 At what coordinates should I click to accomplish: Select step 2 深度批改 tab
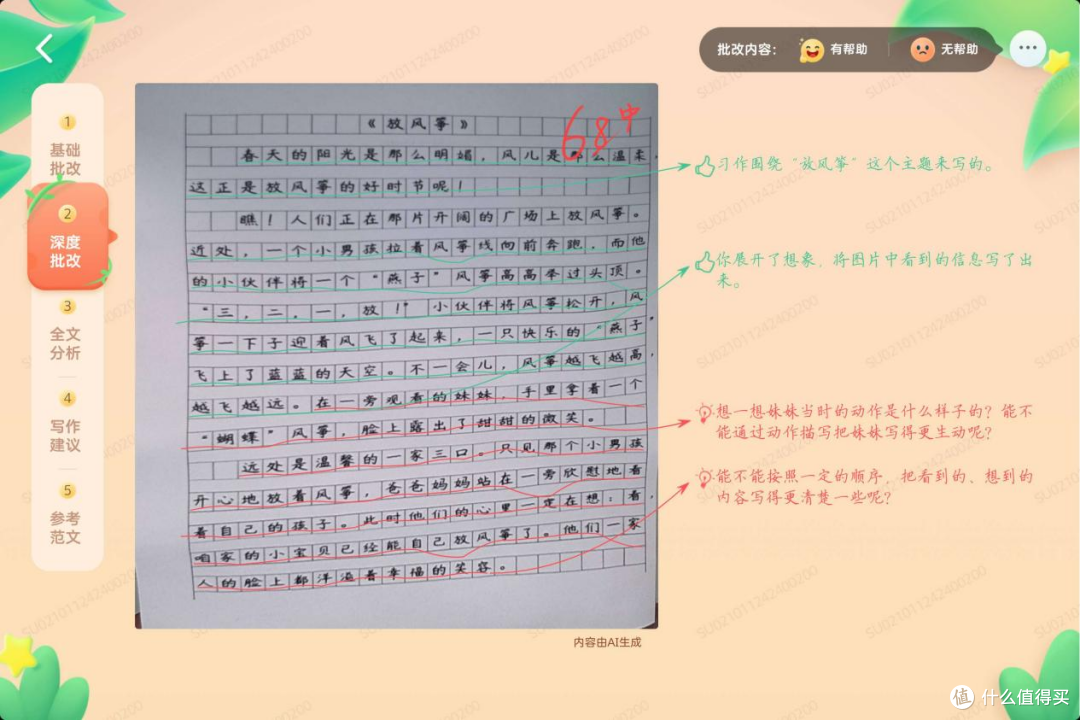[x=66, y=237]
